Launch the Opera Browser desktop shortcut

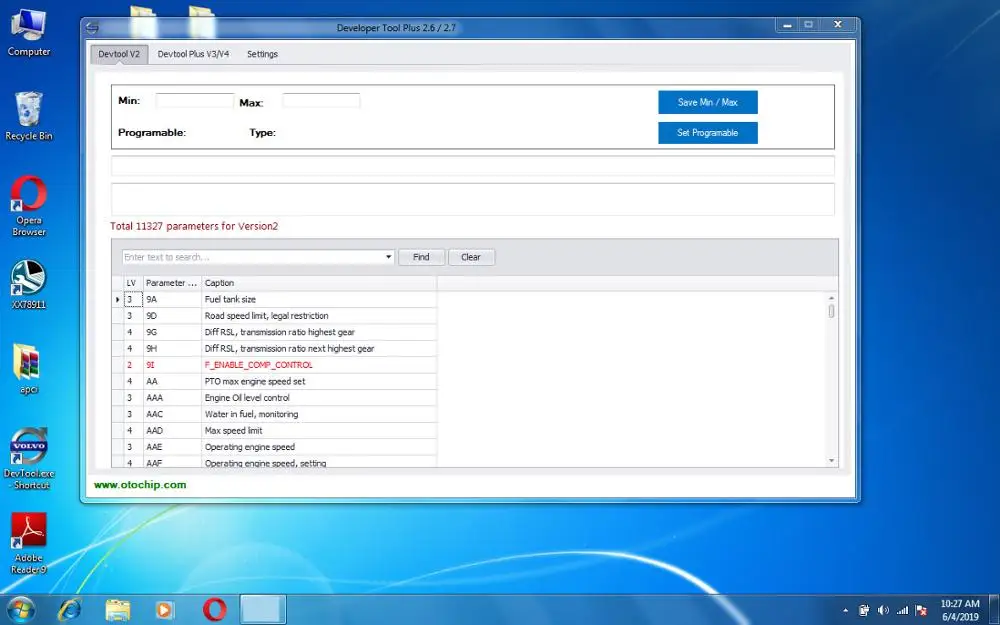[x=29, y=205]
